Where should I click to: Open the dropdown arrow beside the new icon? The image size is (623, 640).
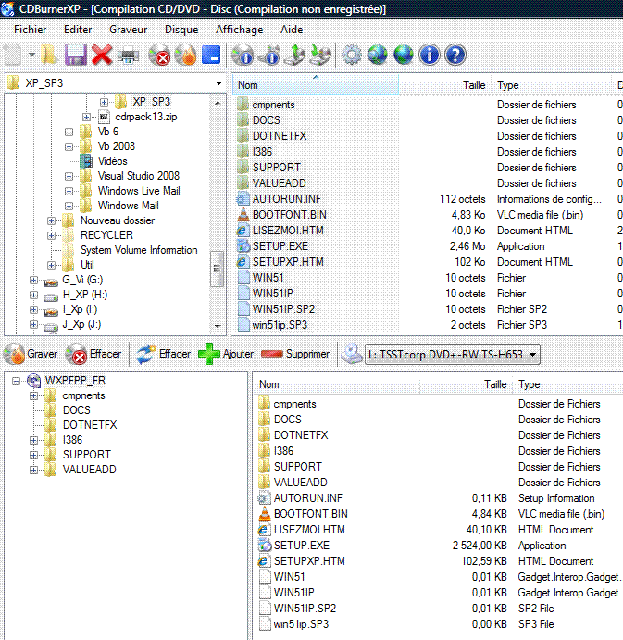pos(32,55)
